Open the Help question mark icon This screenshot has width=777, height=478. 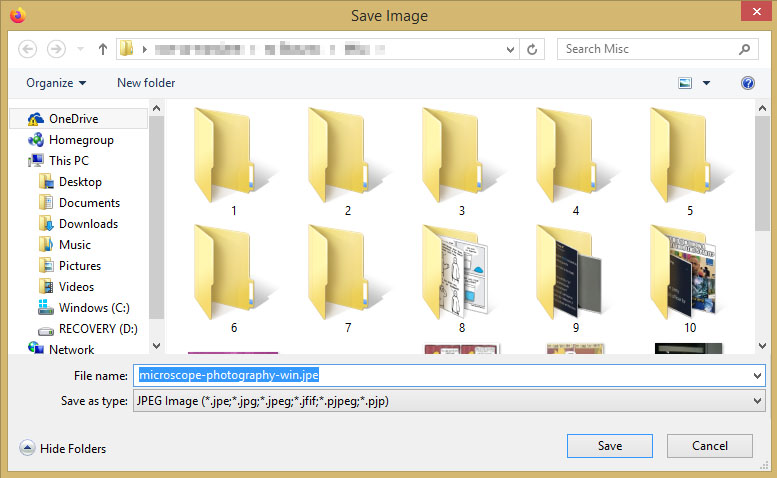point(747,83)
